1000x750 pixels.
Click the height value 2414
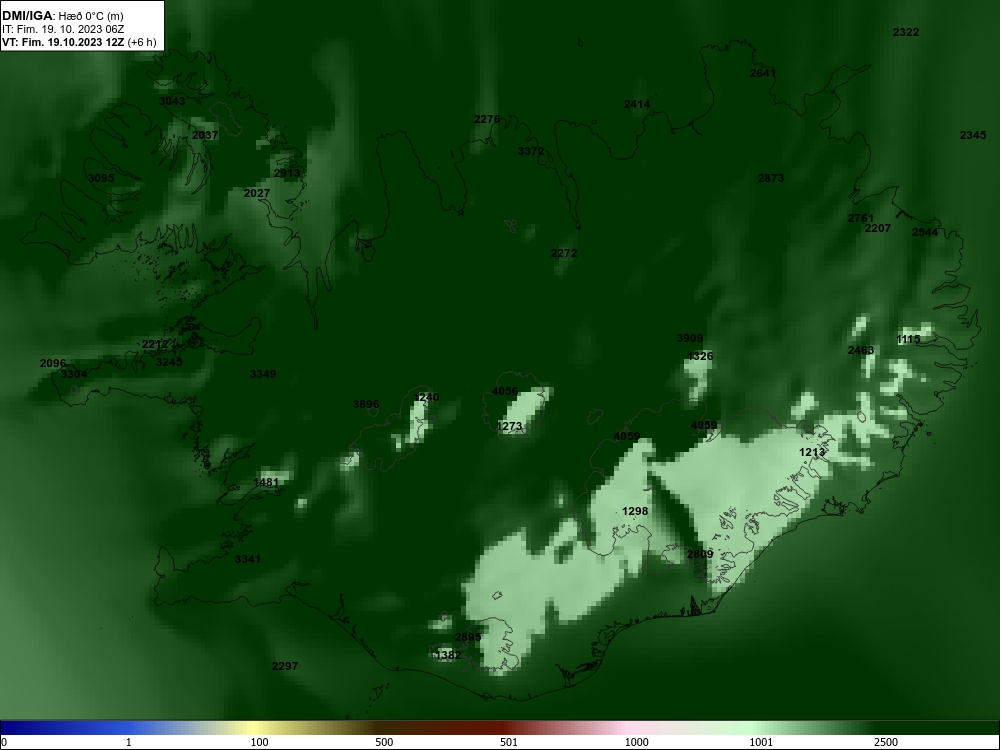636,104
